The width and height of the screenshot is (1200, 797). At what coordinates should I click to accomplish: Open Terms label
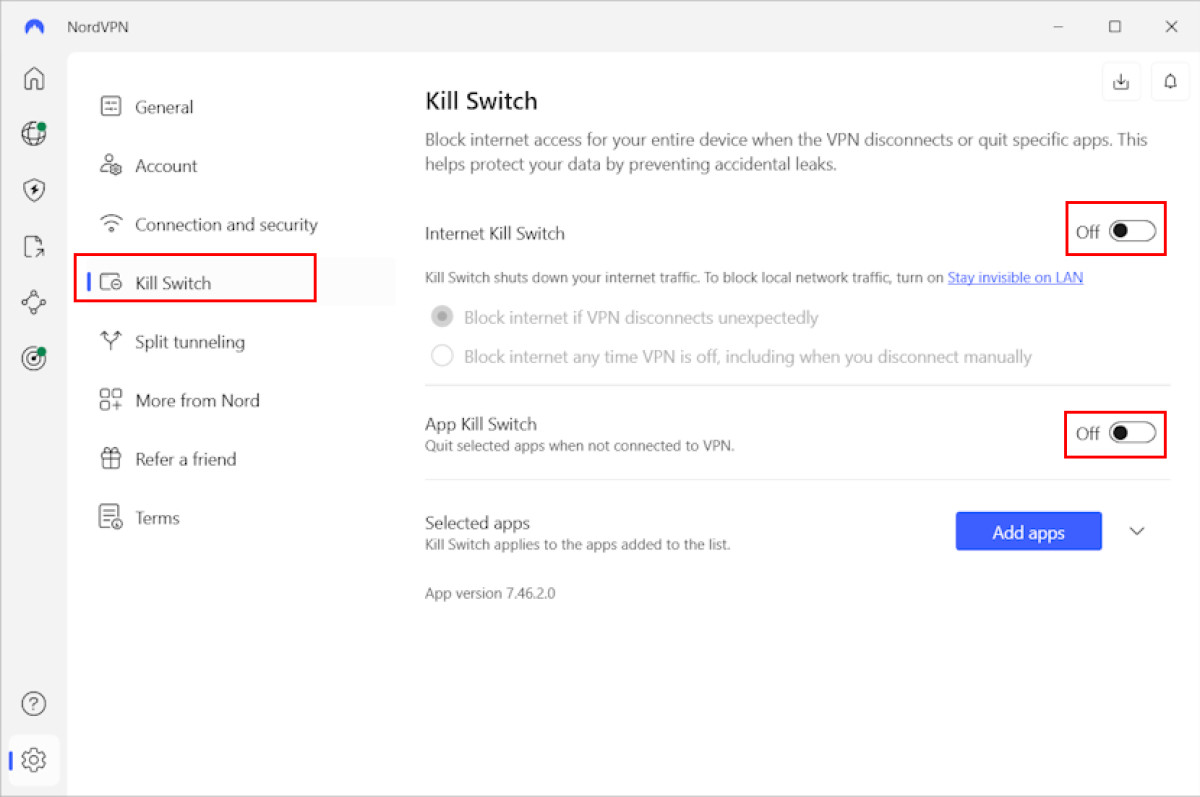(157, 518)
